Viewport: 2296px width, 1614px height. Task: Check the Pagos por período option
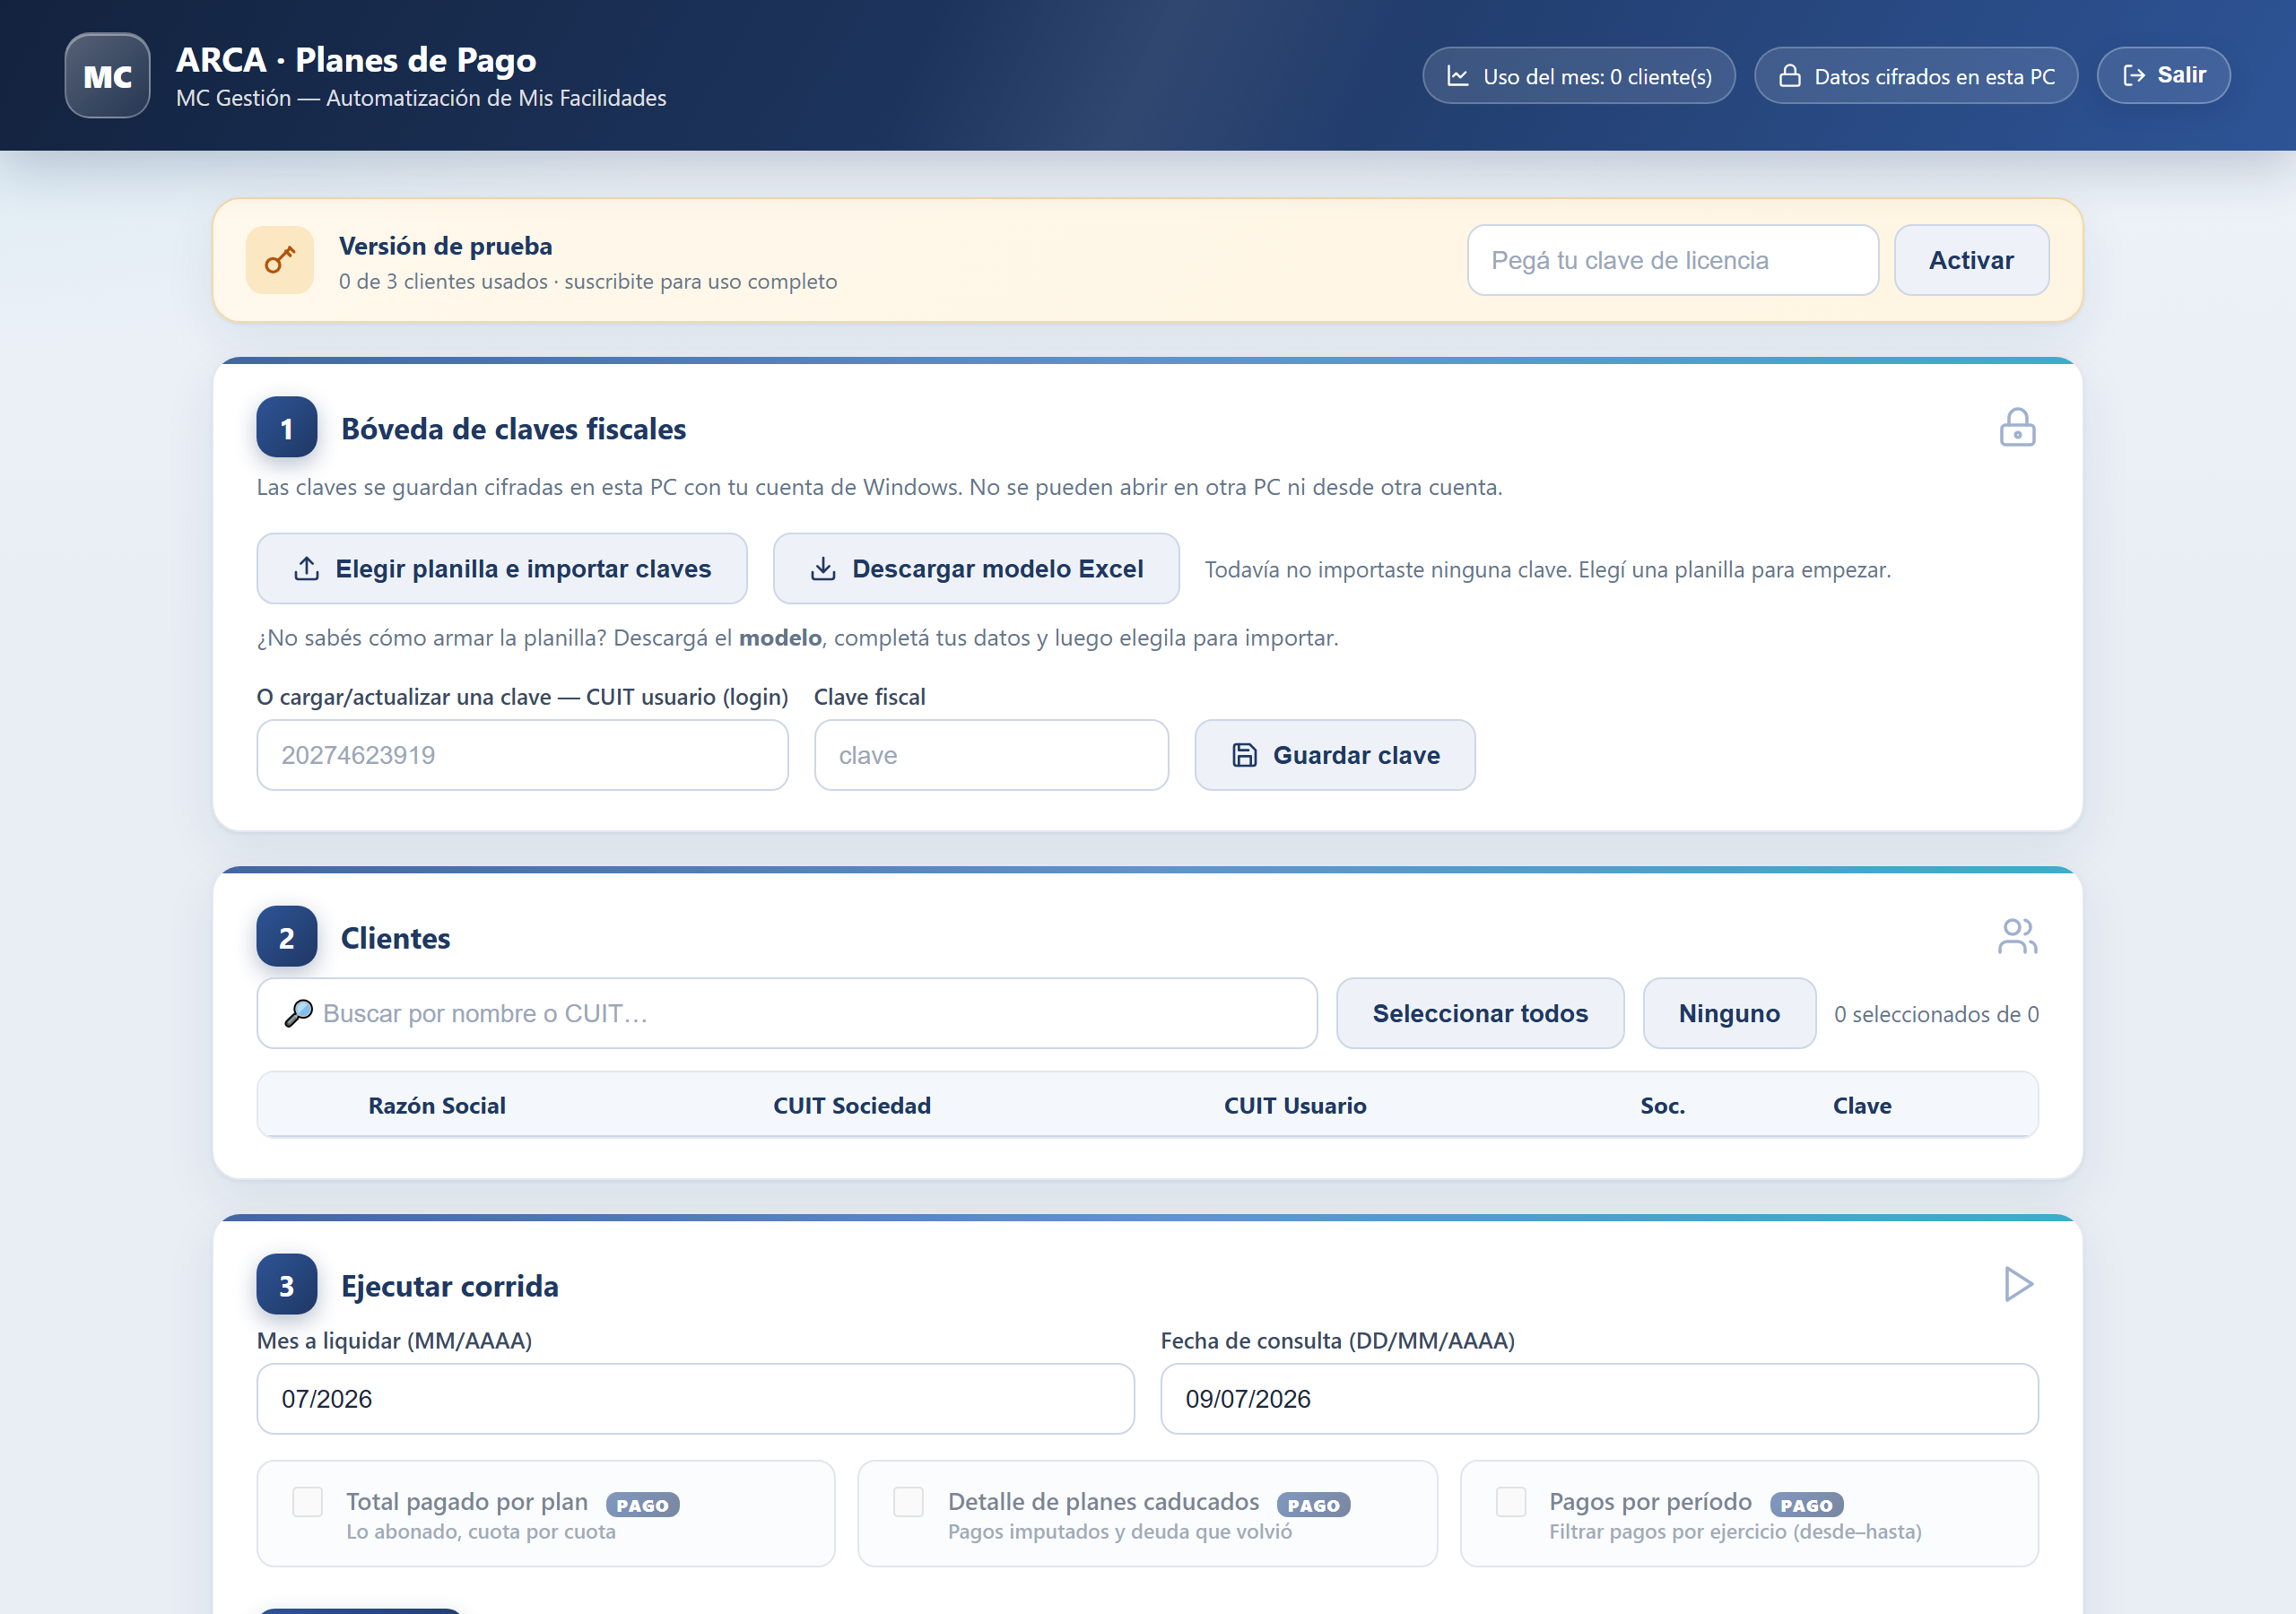pyautogui.click(x=1510, y=1502)
